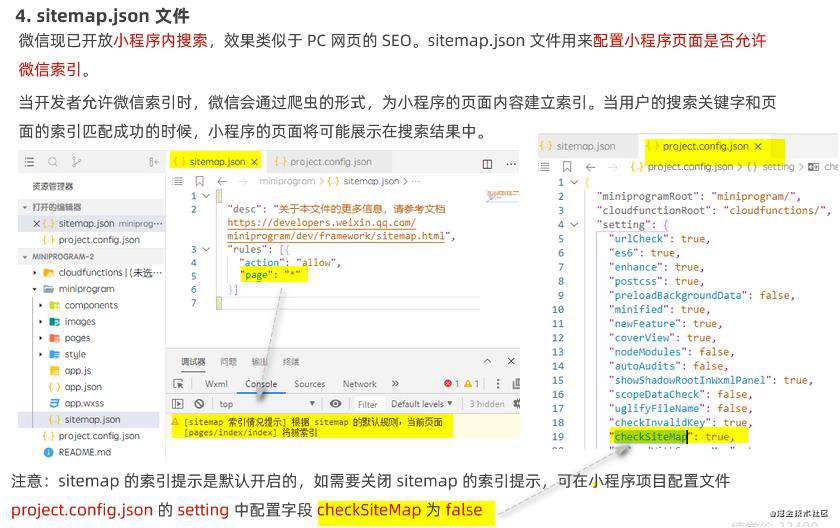Open the editor's more actions ellipsis
Screen dimensions: 840x528
coord(512,164)
